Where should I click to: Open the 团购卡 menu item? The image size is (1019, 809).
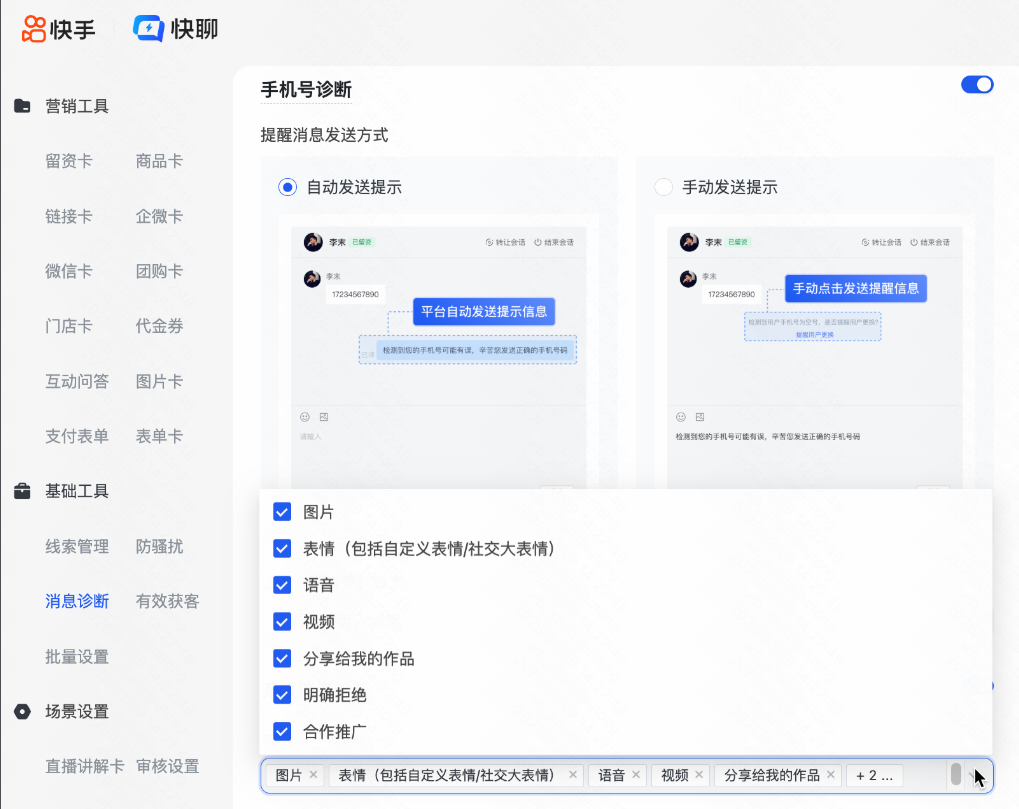click(159, 271)
